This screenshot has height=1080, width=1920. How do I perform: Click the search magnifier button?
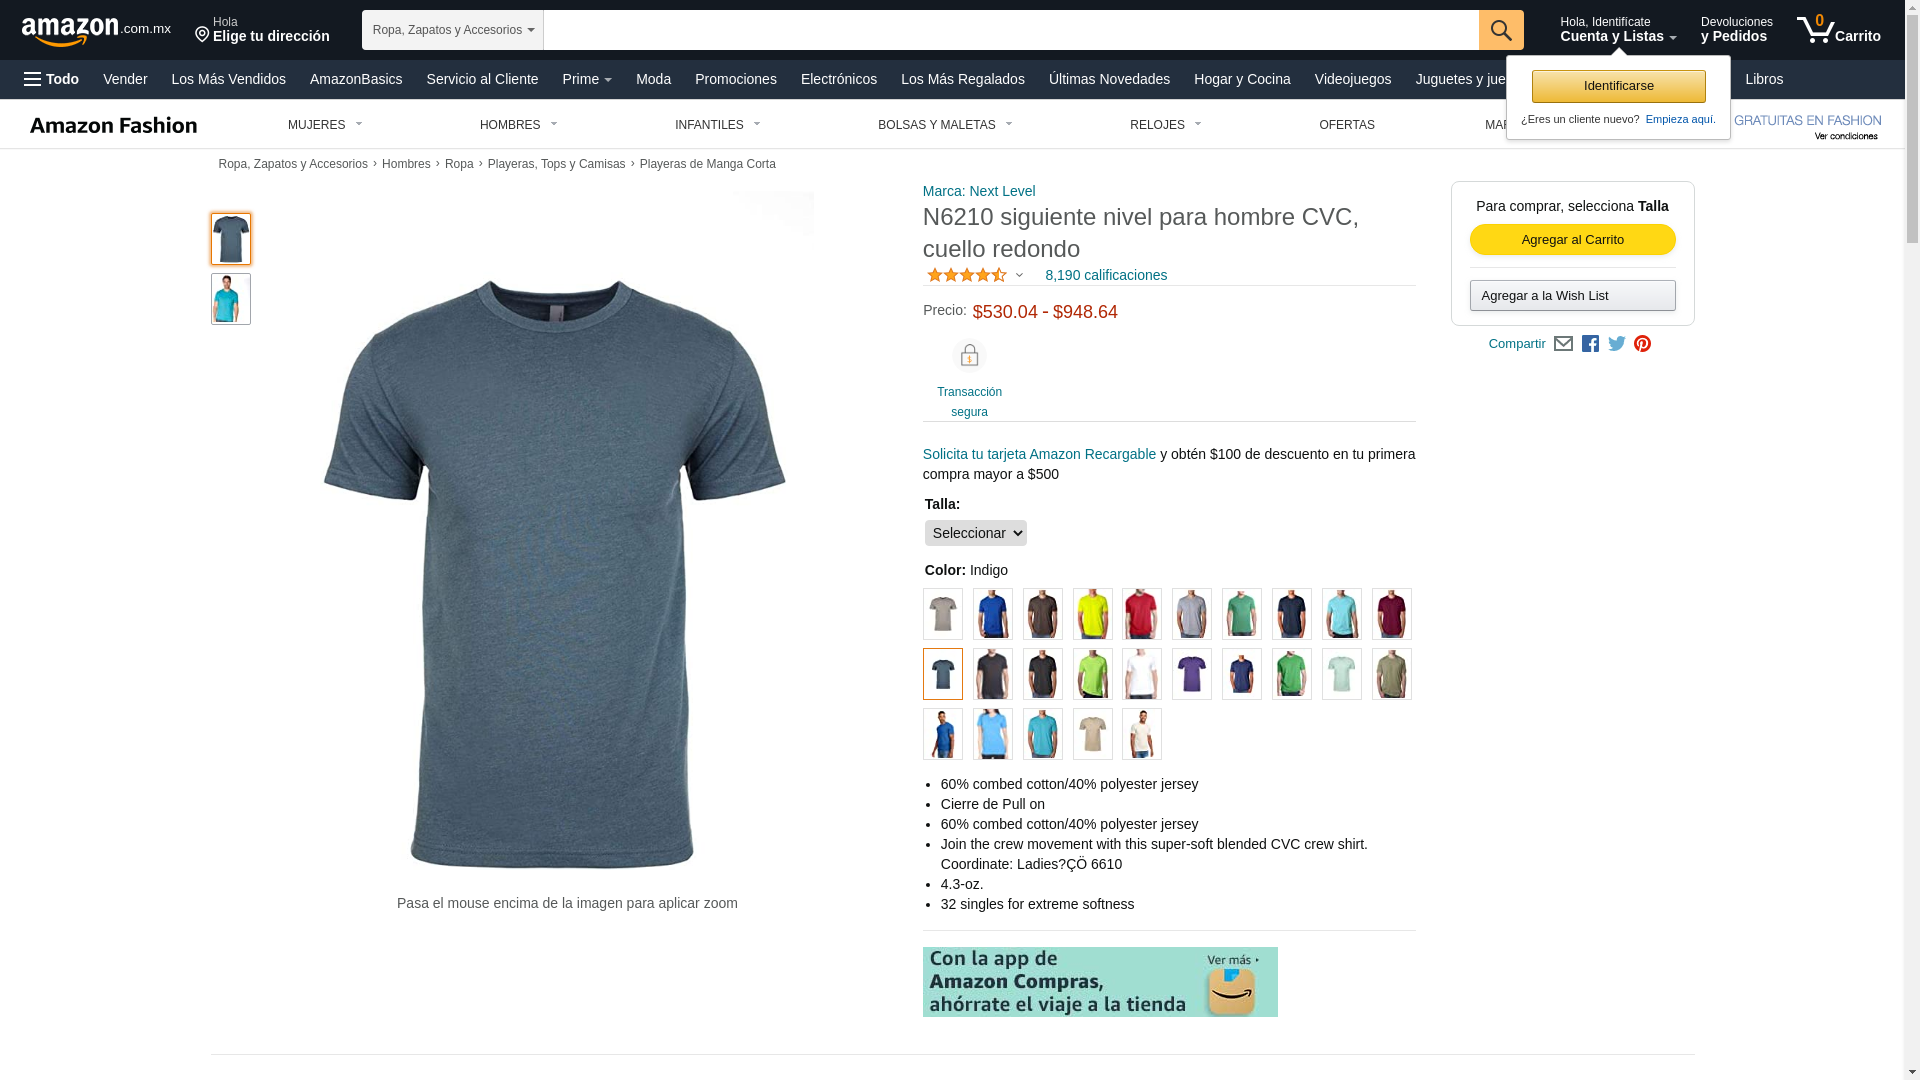coord(1501,30)
